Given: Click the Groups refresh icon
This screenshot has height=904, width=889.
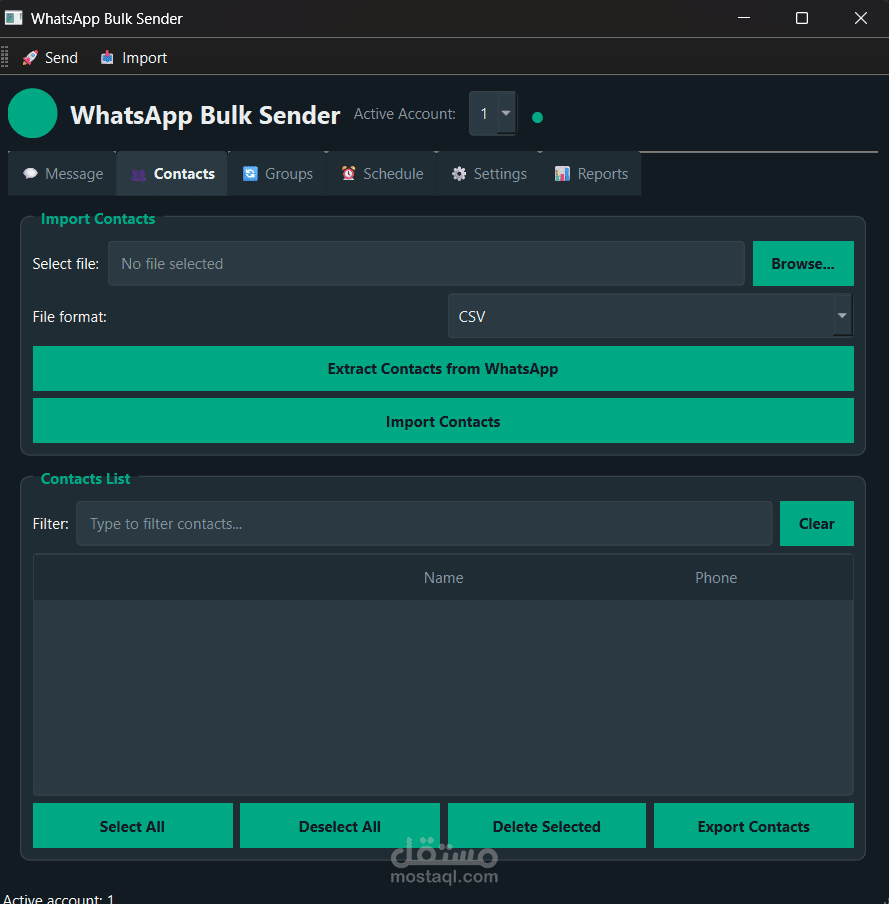Looking at the screenshot, I should pyautogui.click(x=250, y=174).
